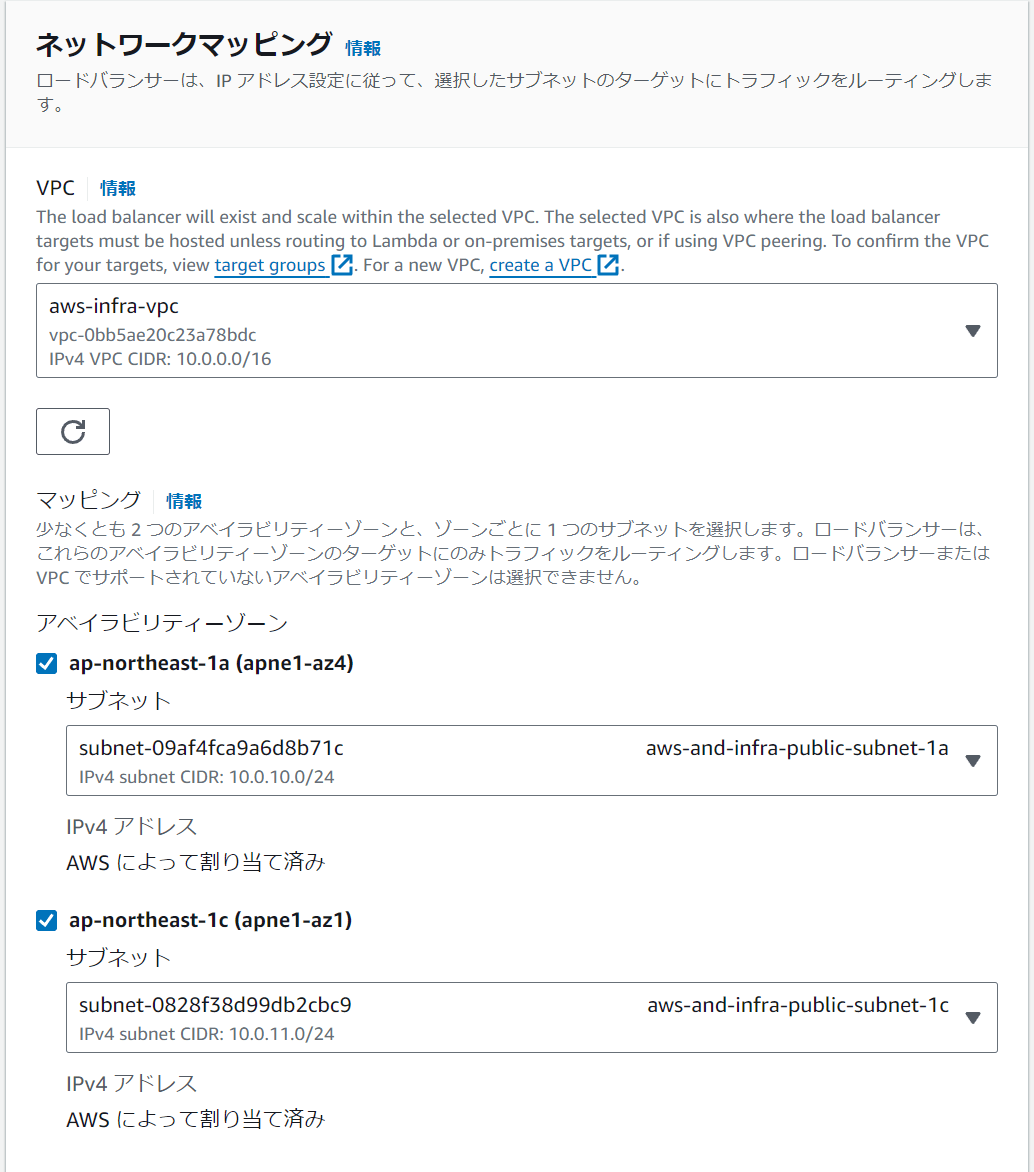Click subnet name aws-and-infra-public-subnet-1a

click(797, 748)
